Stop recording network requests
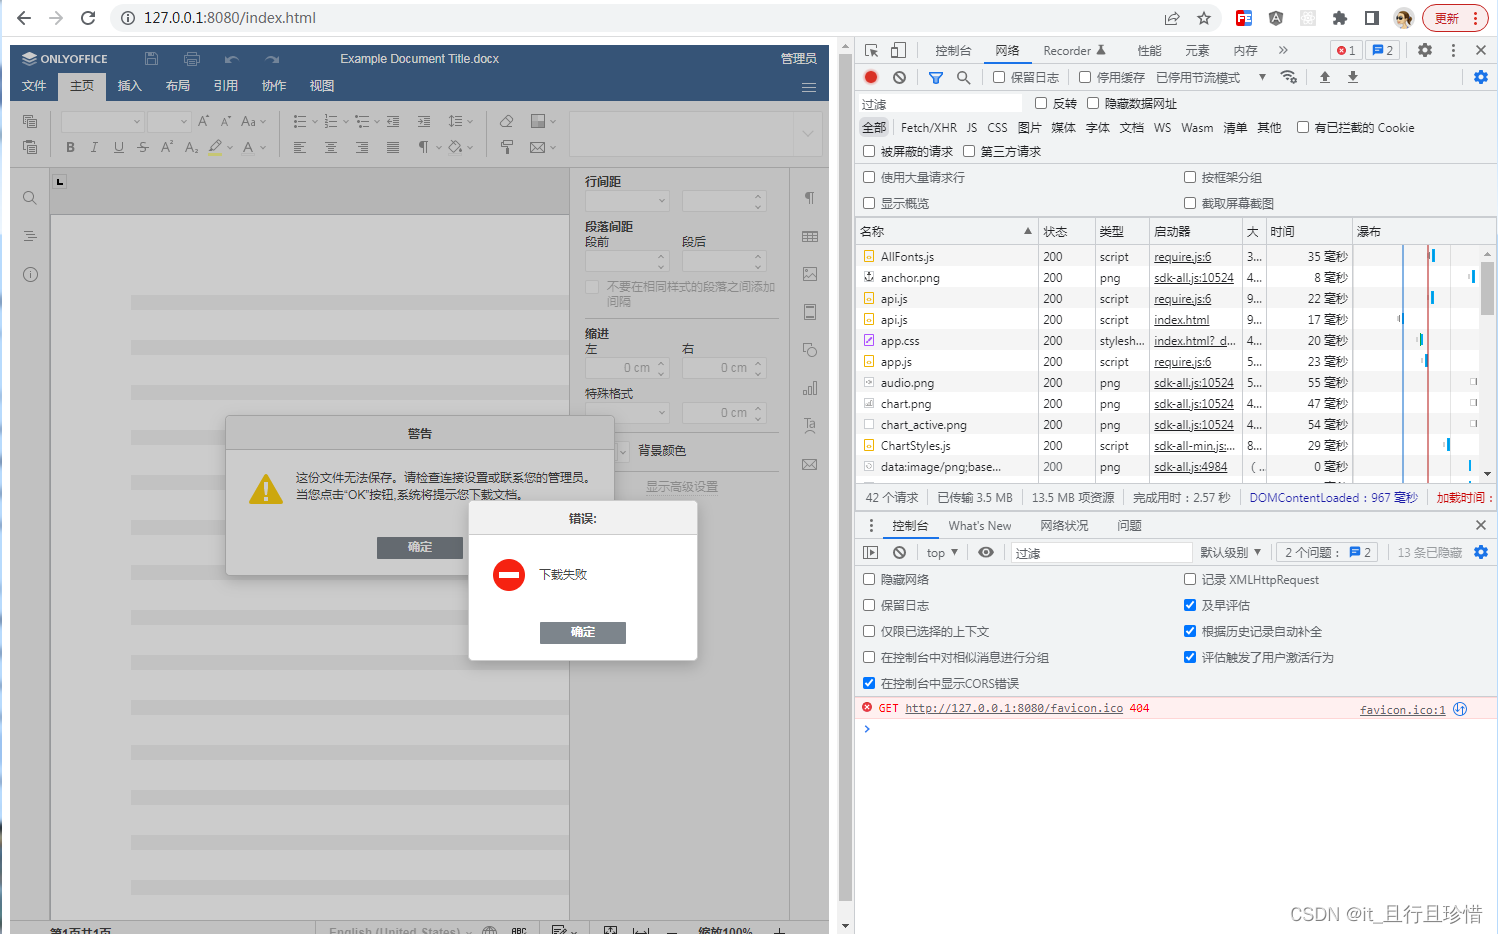Image resolution: width=1498 pixels, height=934 pixels. (x=870, y=76)
